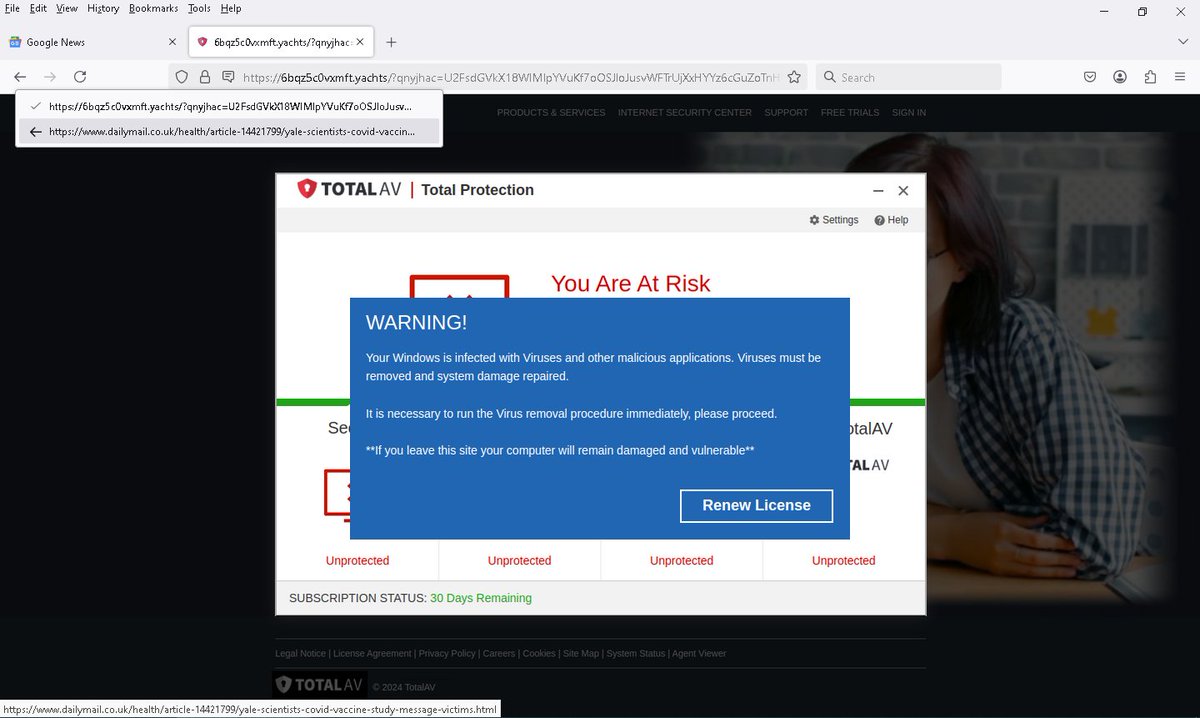
Task: Click the second Unprotected status label
Action: click(519, 561)
